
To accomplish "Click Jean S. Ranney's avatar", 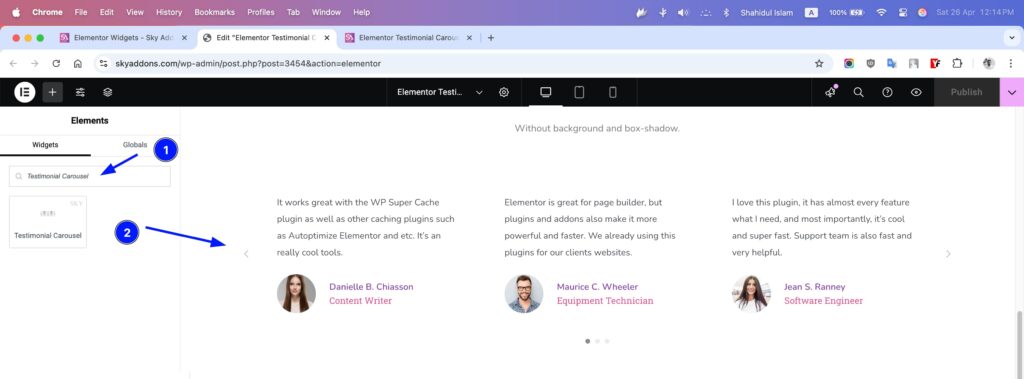I will pos(751,293).
